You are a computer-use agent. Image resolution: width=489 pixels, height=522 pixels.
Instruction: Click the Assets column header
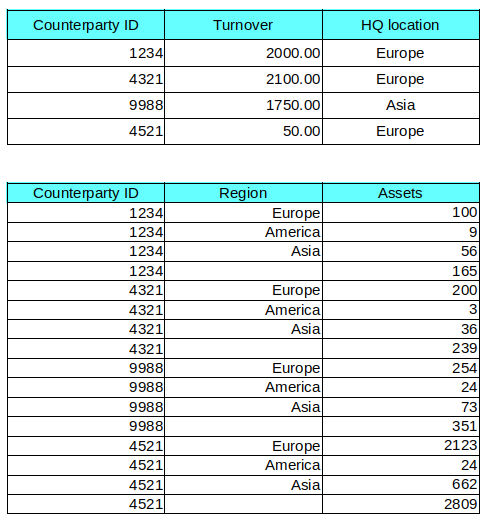pyautogui.click(x=401, y=193)
